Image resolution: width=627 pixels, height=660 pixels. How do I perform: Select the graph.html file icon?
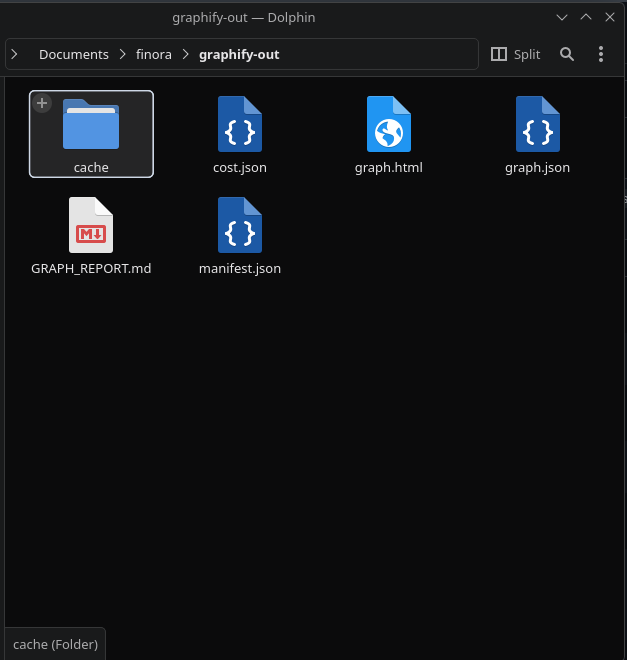pos(389,124)
